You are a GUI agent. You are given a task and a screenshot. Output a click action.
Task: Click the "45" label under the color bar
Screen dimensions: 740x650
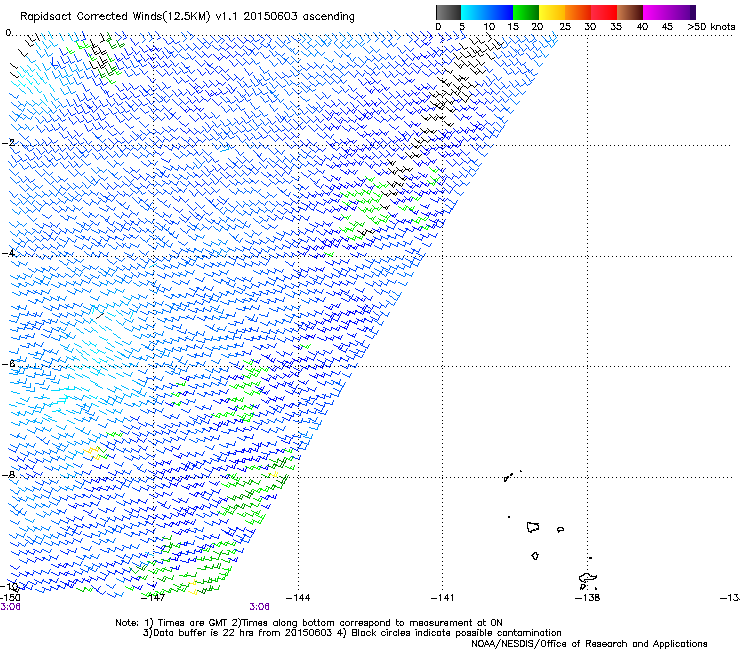click(x=667, y=27)
